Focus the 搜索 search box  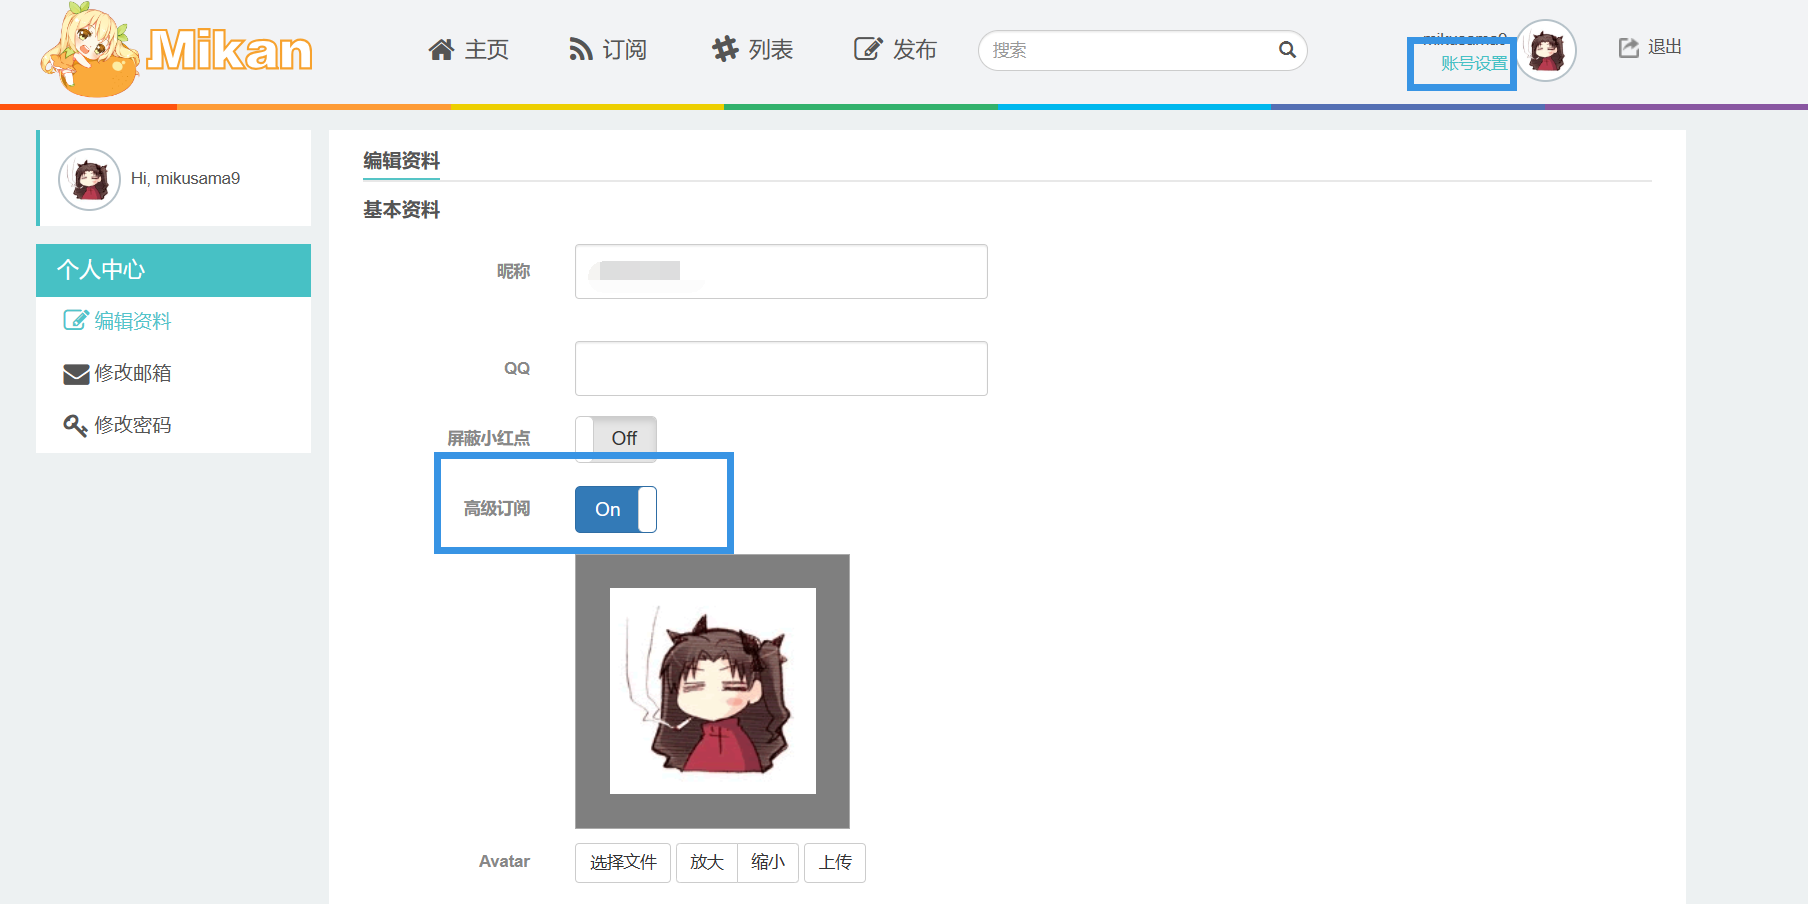(1130, 50)
